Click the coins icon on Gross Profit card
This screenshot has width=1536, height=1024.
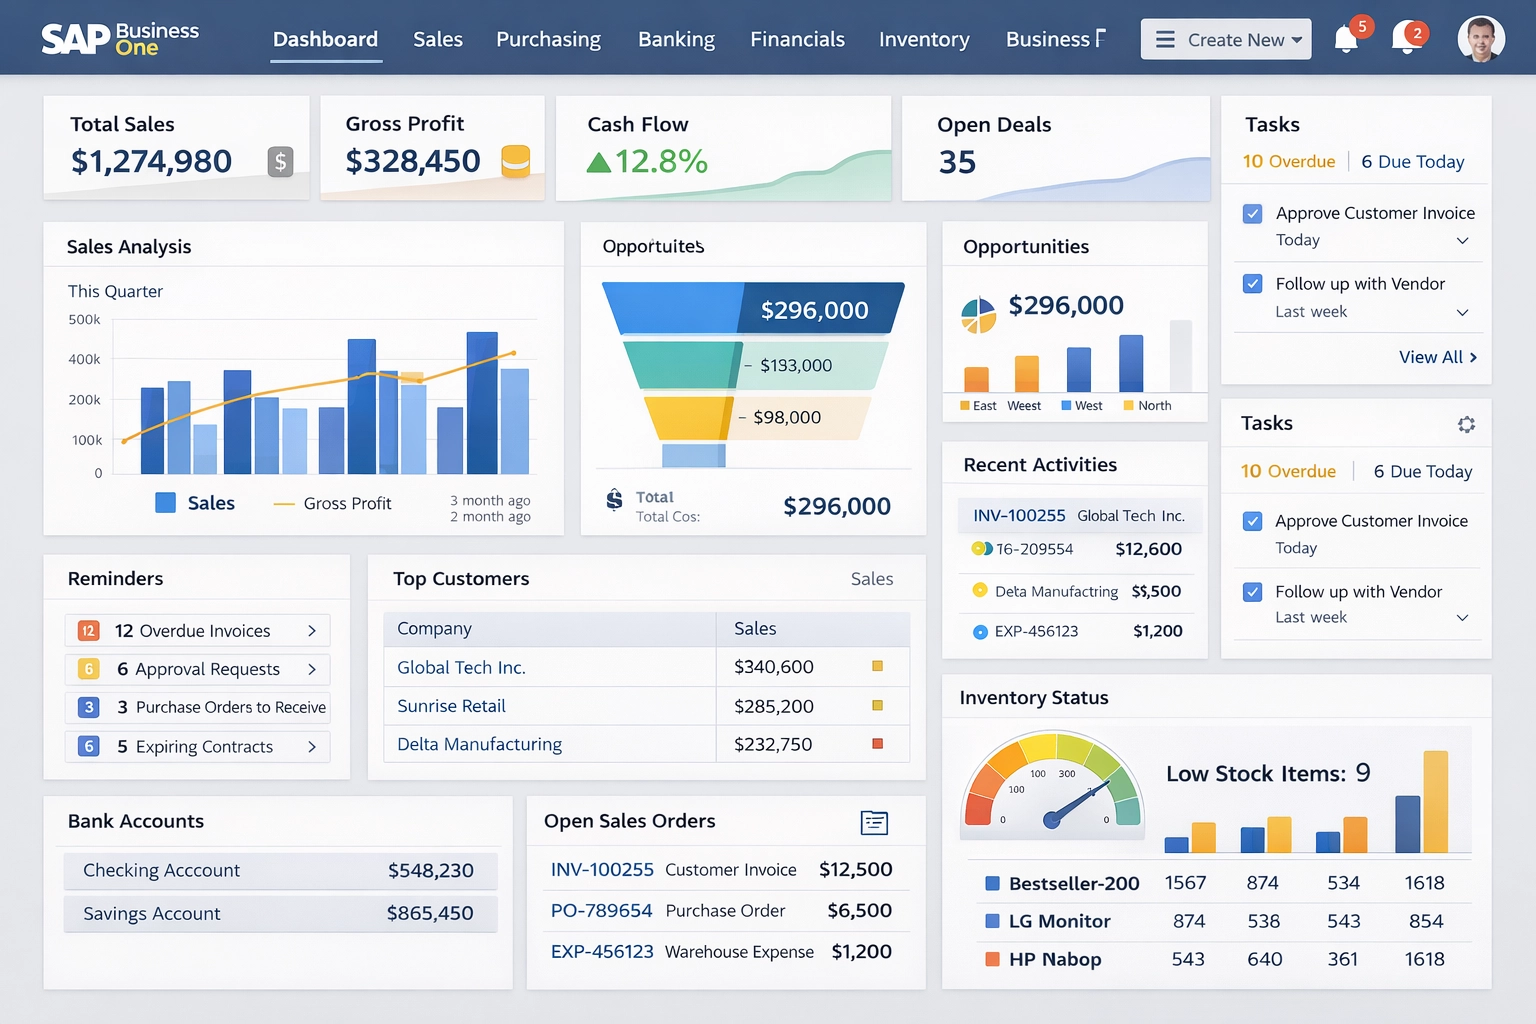[x=516, y=160]
